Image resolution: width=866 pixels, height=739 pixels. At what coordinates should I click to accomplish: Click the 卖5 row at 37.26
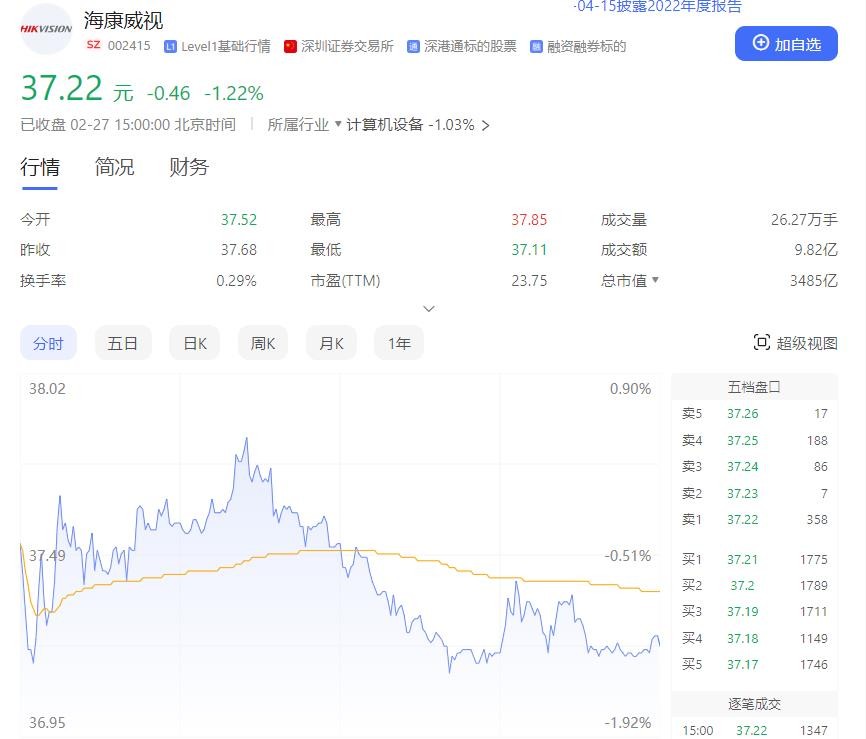point(754,413)
